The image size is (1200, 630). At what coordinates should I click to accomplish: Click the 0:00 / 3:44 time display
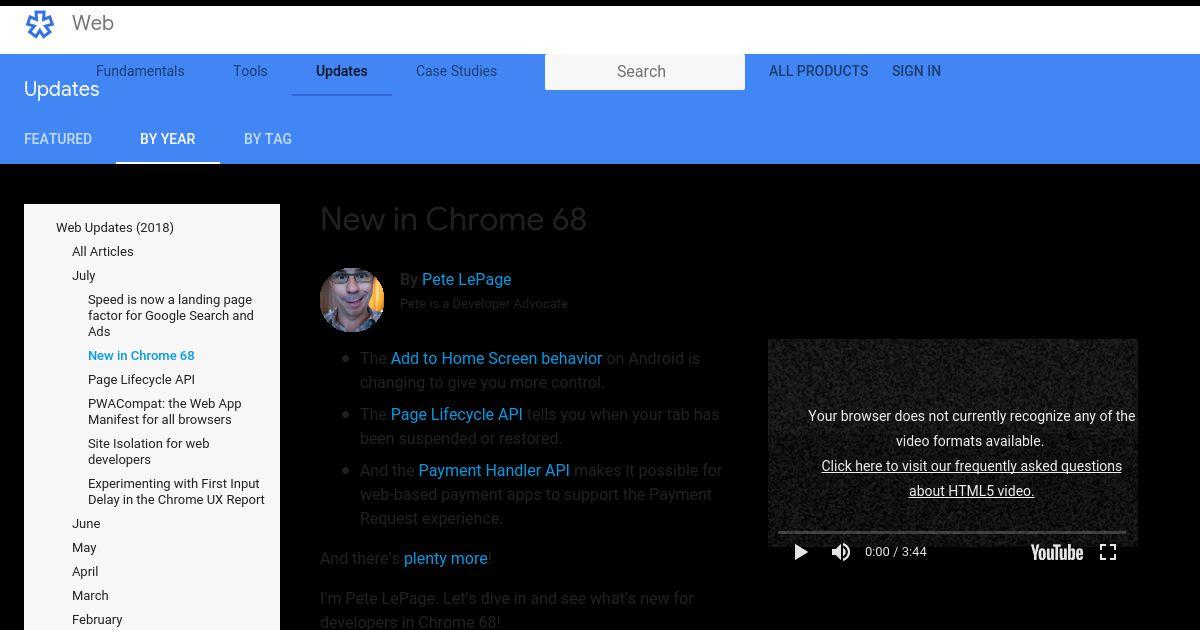(896, 552)
